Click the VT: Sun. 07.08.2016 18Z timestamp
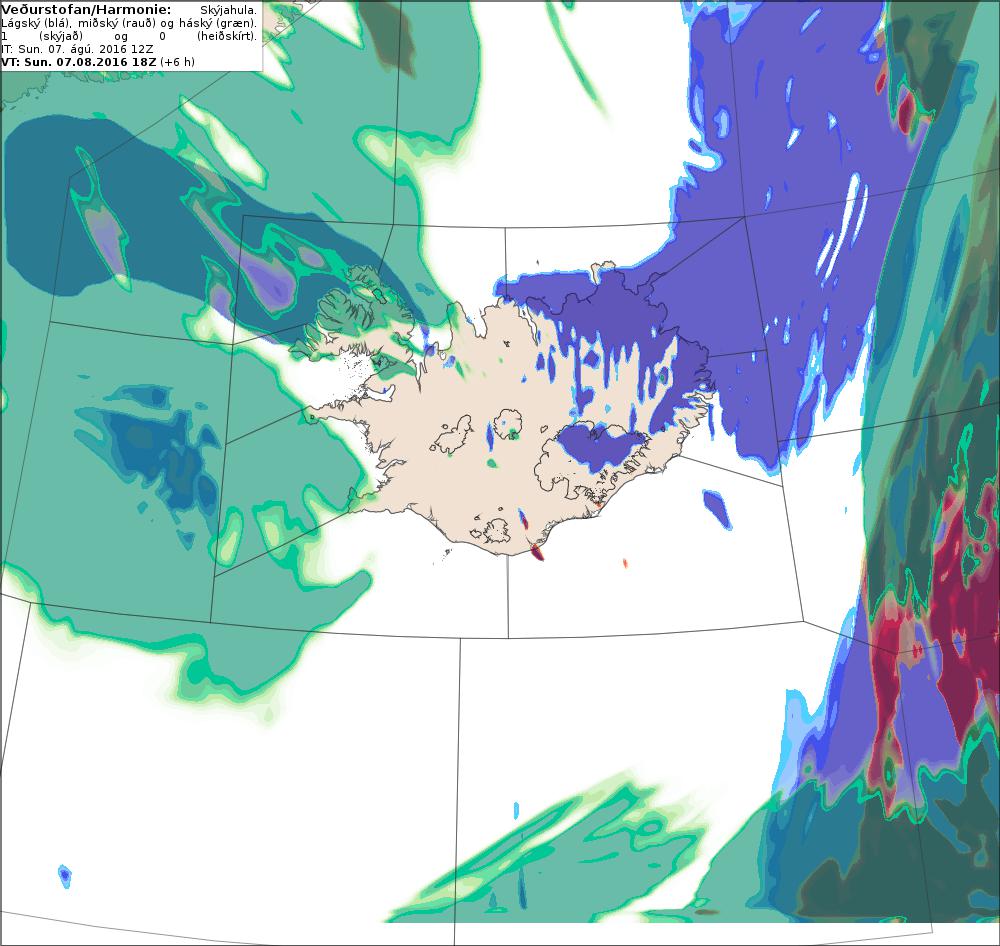The width and height of the screenshot is (1000, 946). click(98, 62)
